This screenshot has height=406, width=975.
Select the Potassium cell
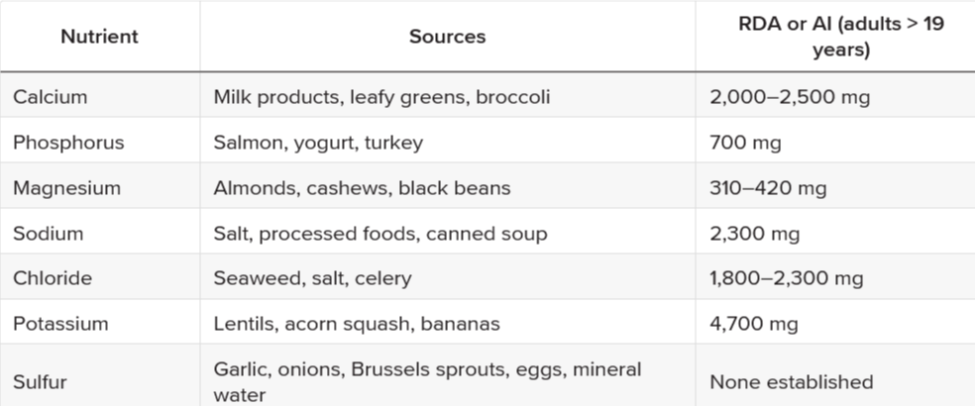tap(60, 324)
